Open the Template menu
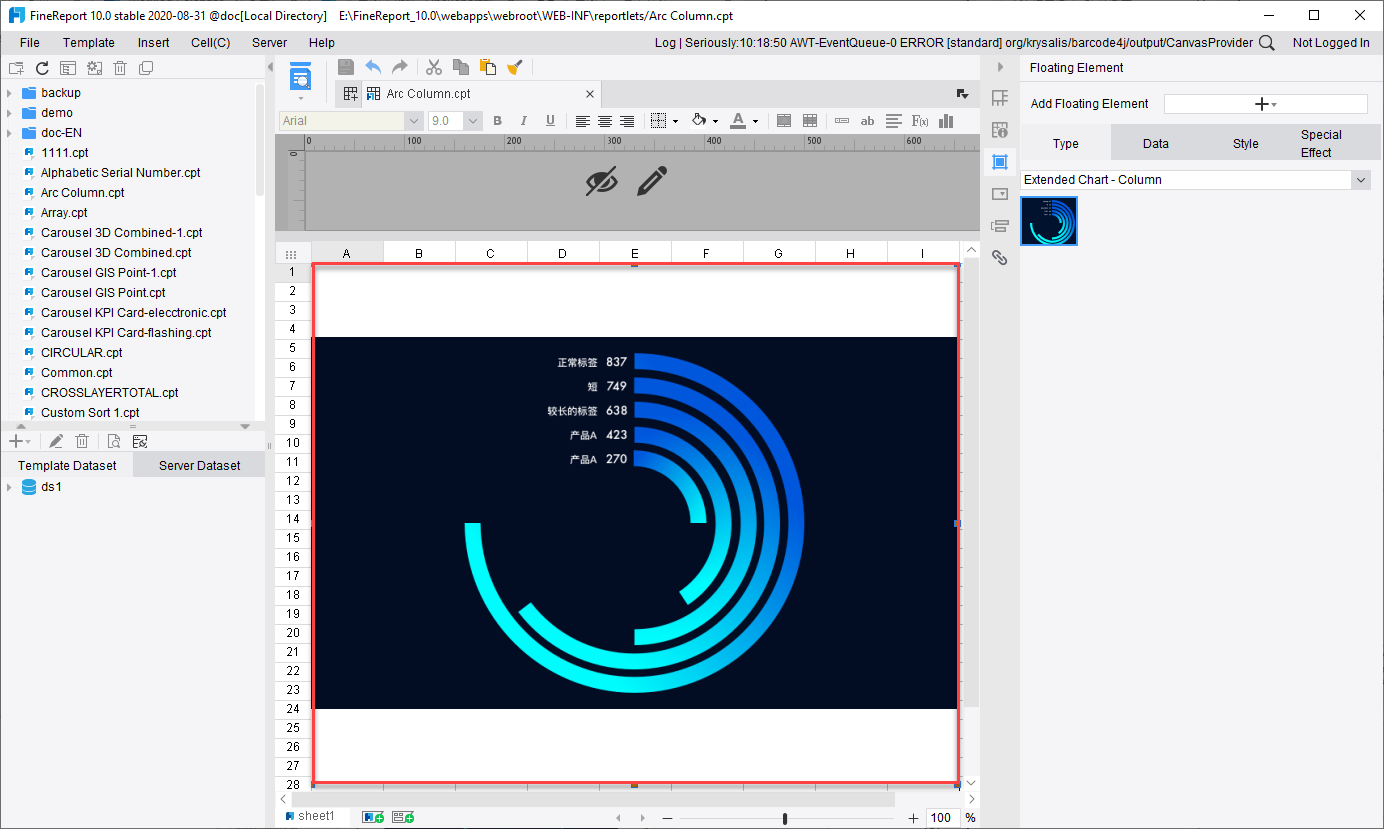The height and width of the screenshot is (829, 1384). (x=88, y=43)
